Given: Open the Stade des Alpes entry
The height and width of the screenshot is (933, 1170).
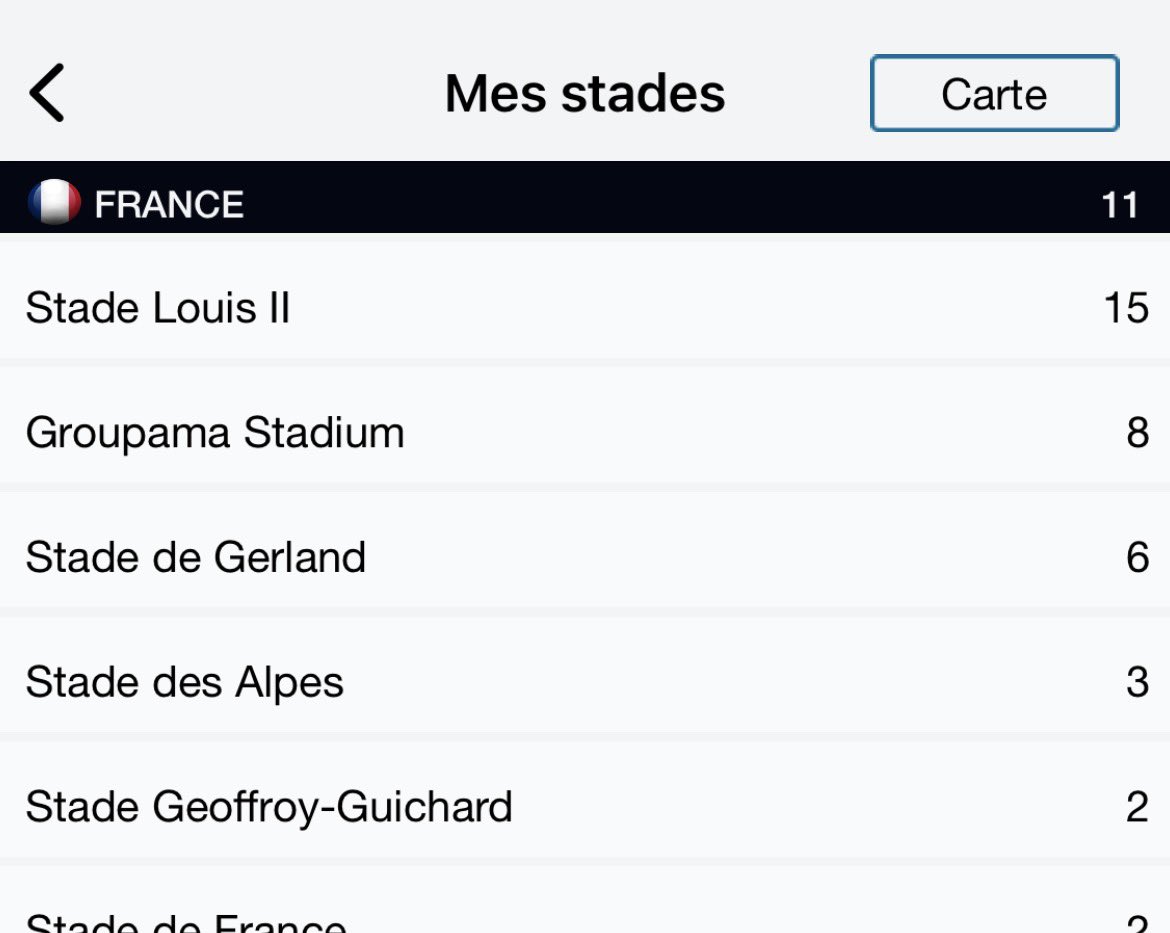Looking at the screenshot, I should click(185, 682).
